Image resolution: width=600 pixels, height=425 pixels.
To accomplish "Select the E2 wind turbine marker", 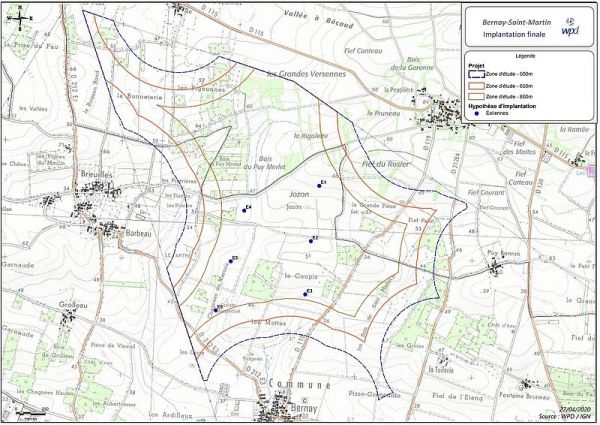I will pos(310,241).
